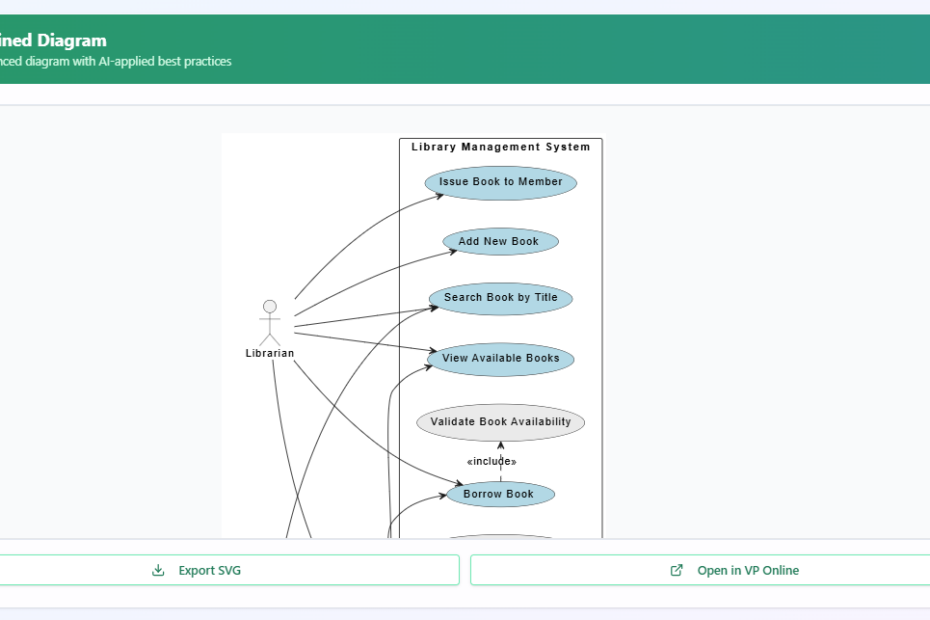This screenshot has width=930, height=620.
Task: Select the Search Book by Title use case
Action: pos(500,297)
